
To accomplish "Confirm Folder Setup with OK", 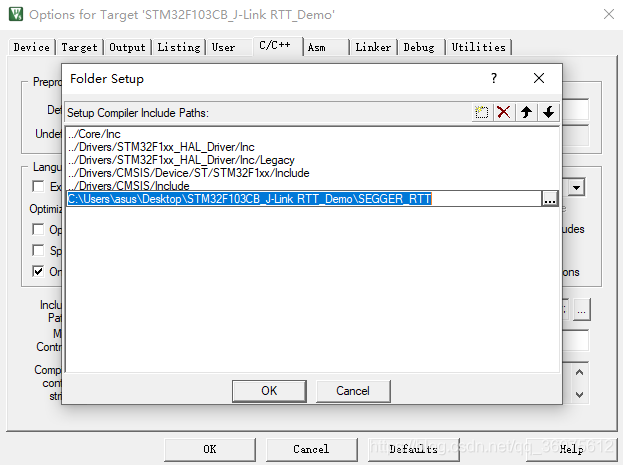I will [x=269, y=391].
